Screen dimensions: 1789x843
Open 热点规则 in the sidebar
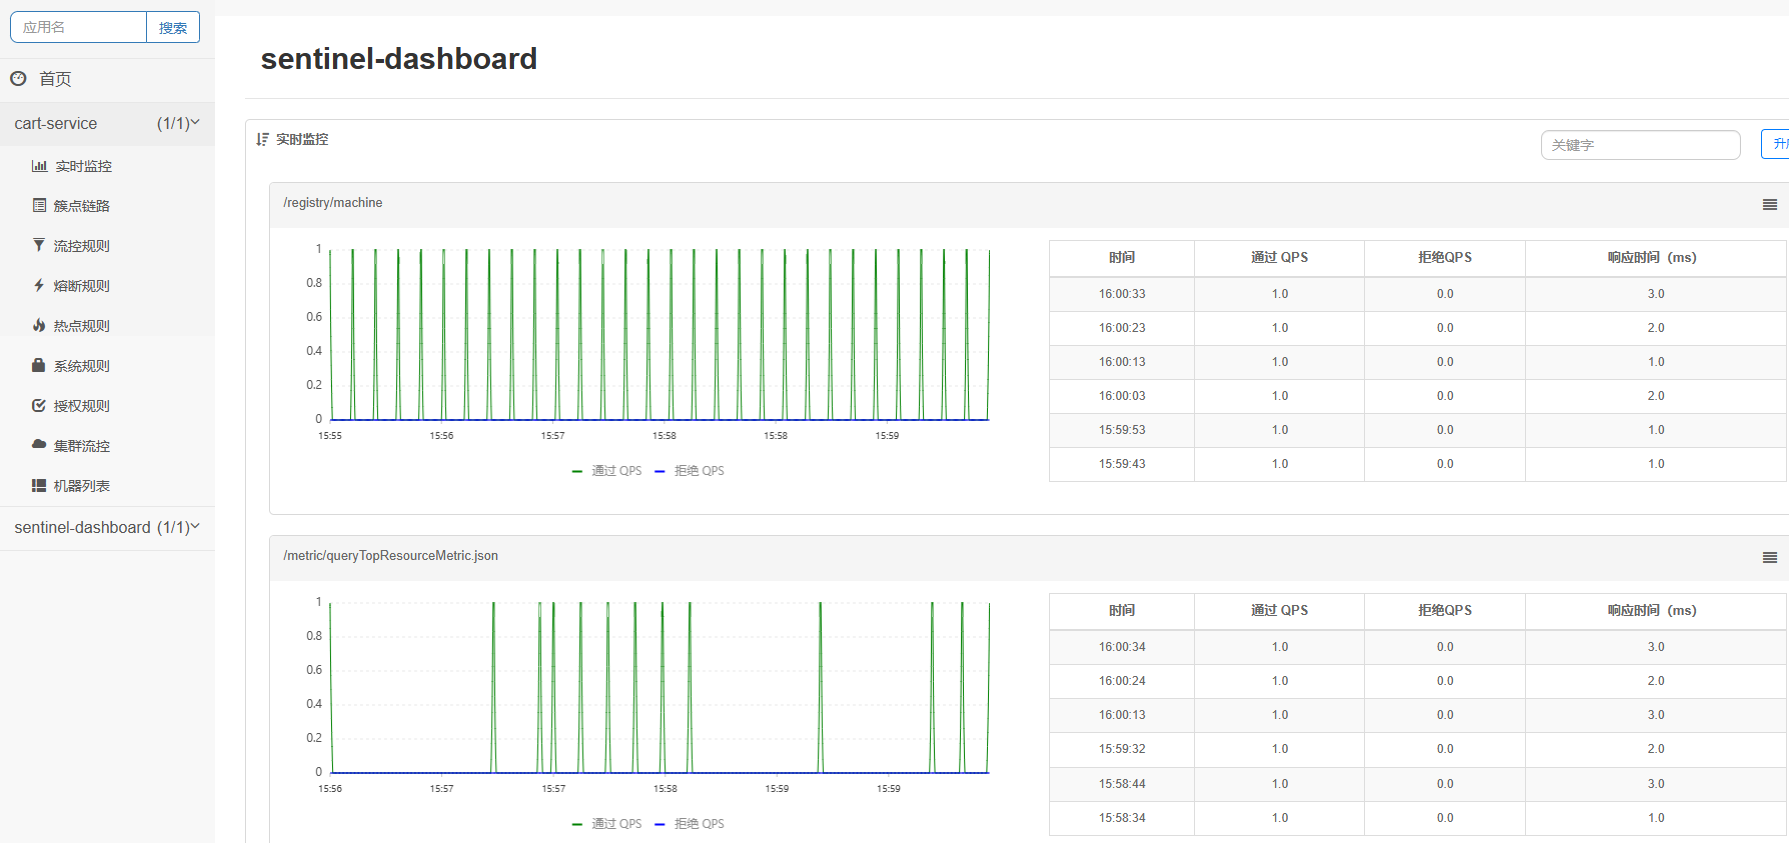[x=82, y=326]
